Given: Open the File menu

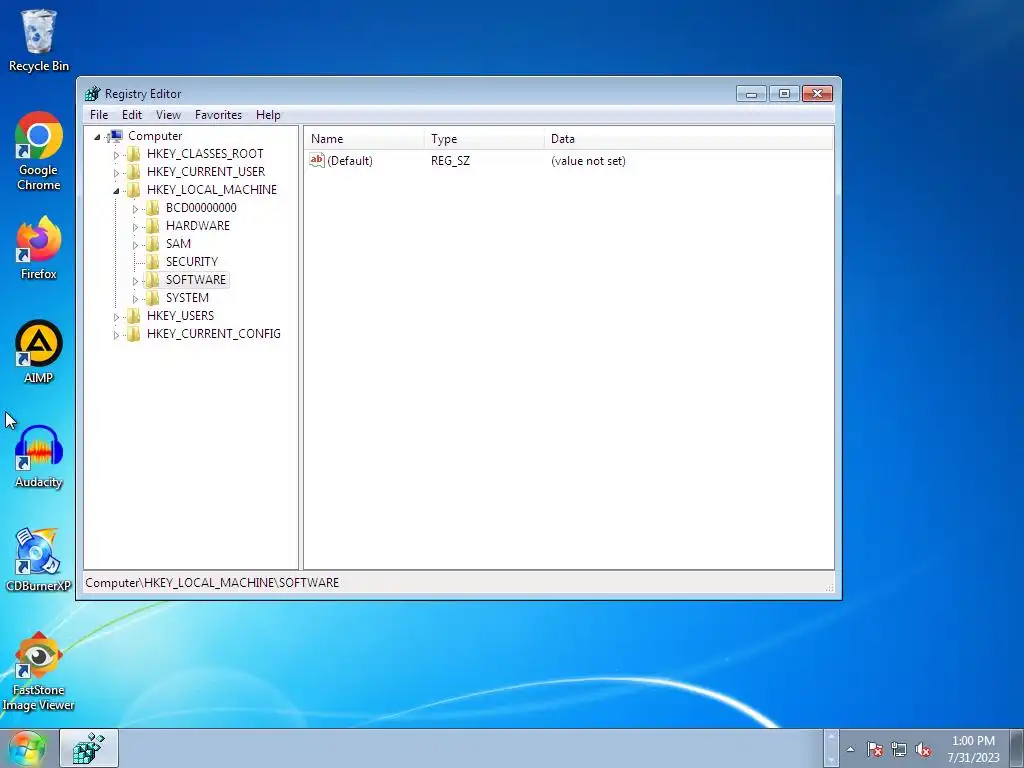Looking at the screenshot, I should (99, 115).
